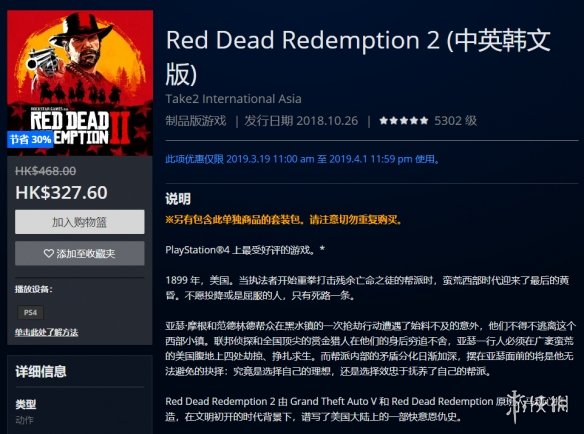Click the Take2 International Asia publisher name
Image resolution: width=584 pixels, height=434 pixels.
234,99
